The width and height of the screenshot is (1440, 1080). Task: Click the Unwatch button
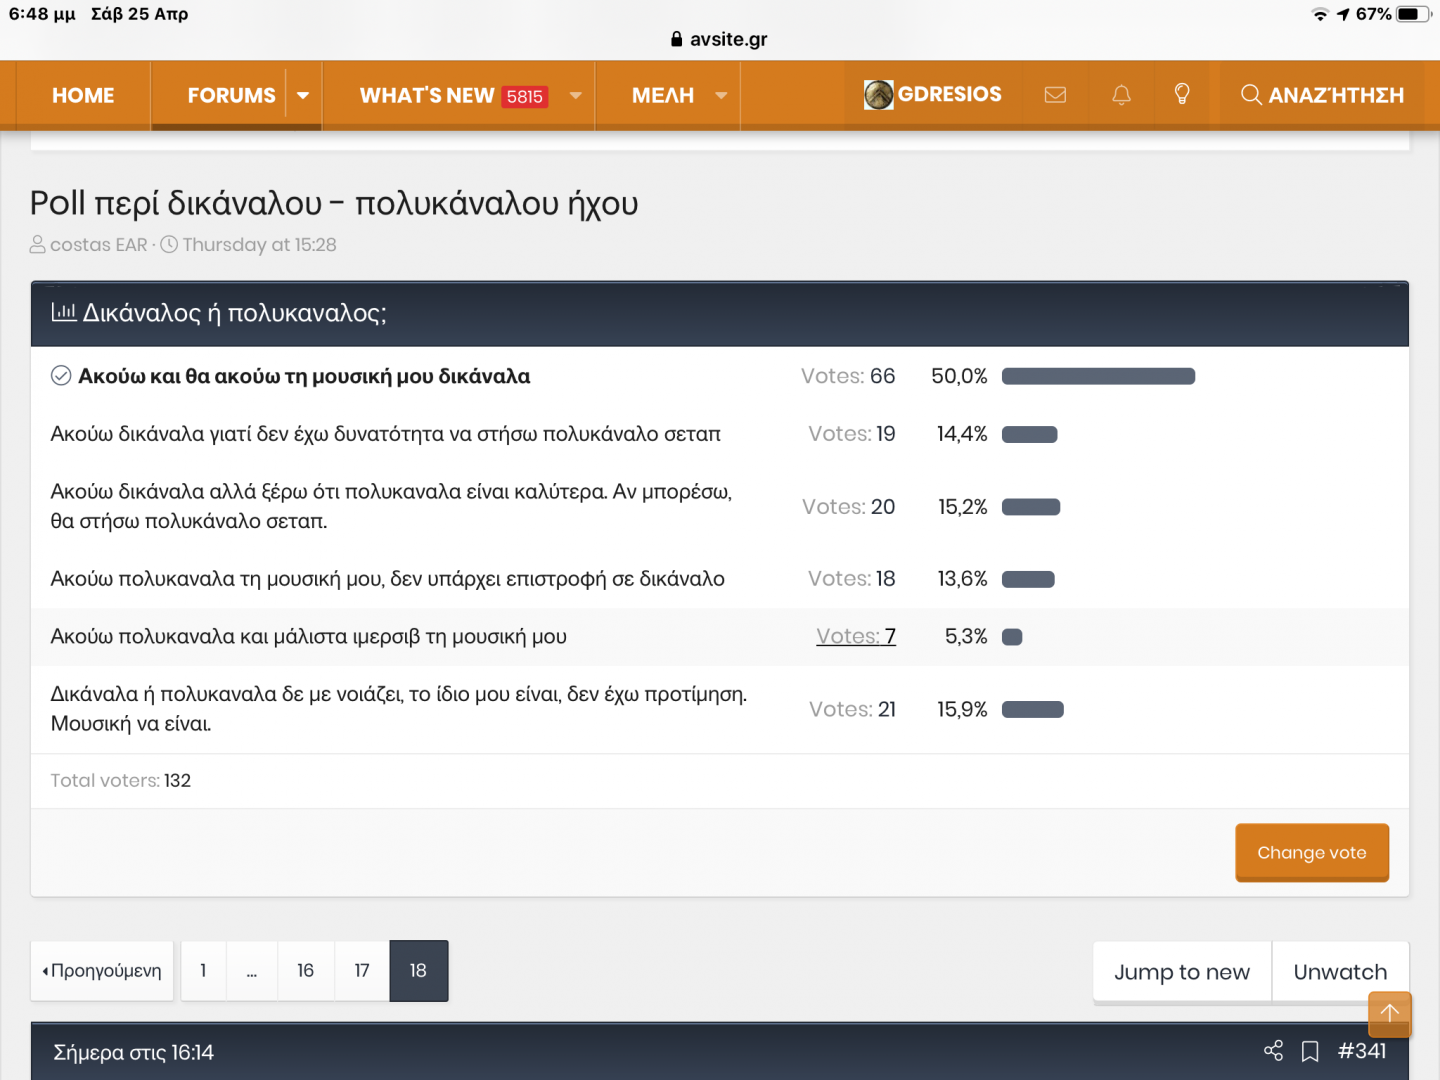tap(1340, 972)
